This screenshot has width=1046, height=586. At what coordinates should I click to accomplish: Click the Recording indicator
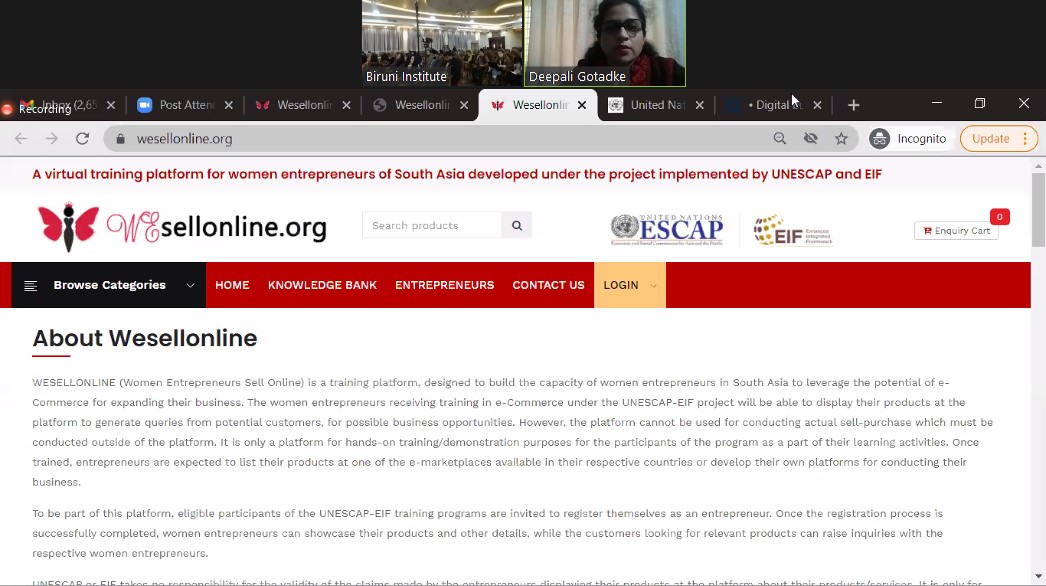(37, 109)
